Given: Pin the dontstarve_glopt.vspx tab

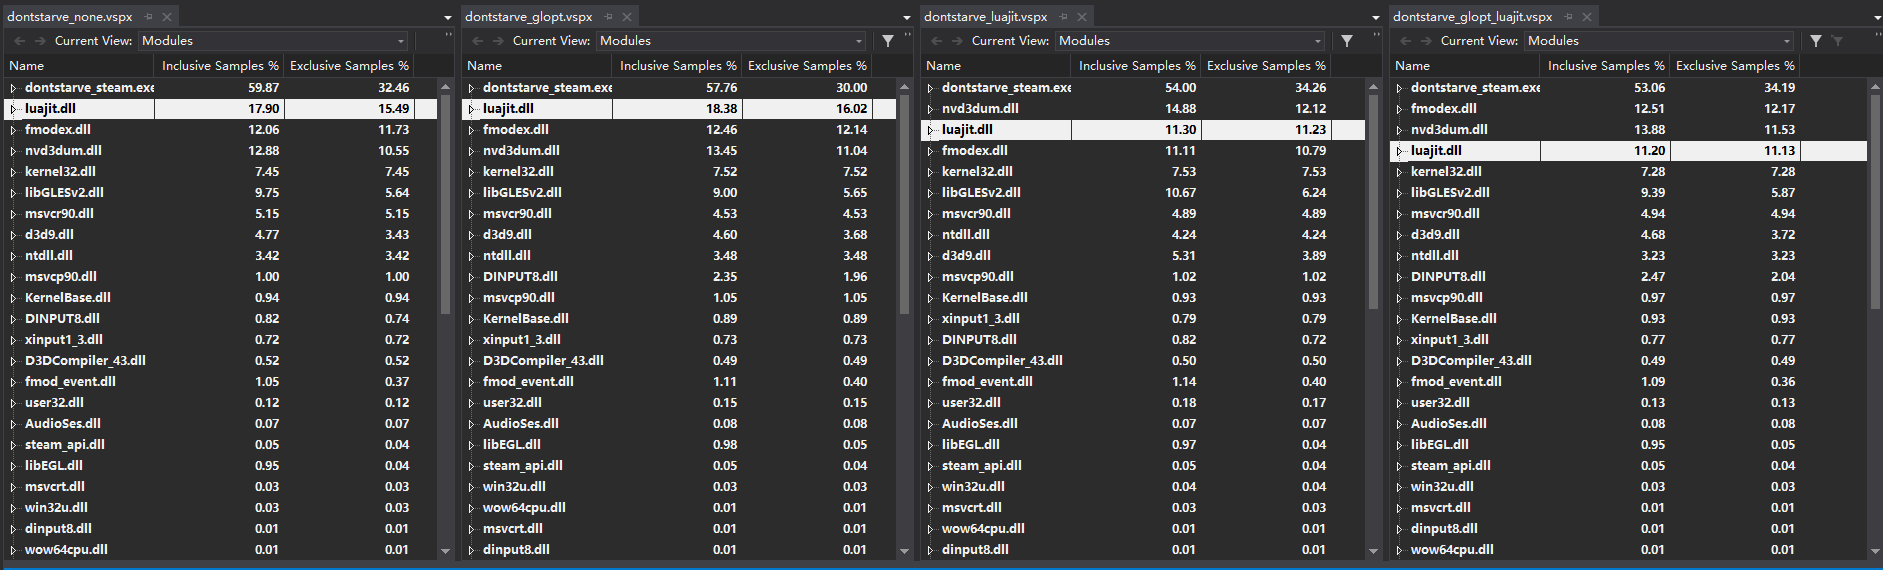Looking at the screenshot, I should 608,17.
